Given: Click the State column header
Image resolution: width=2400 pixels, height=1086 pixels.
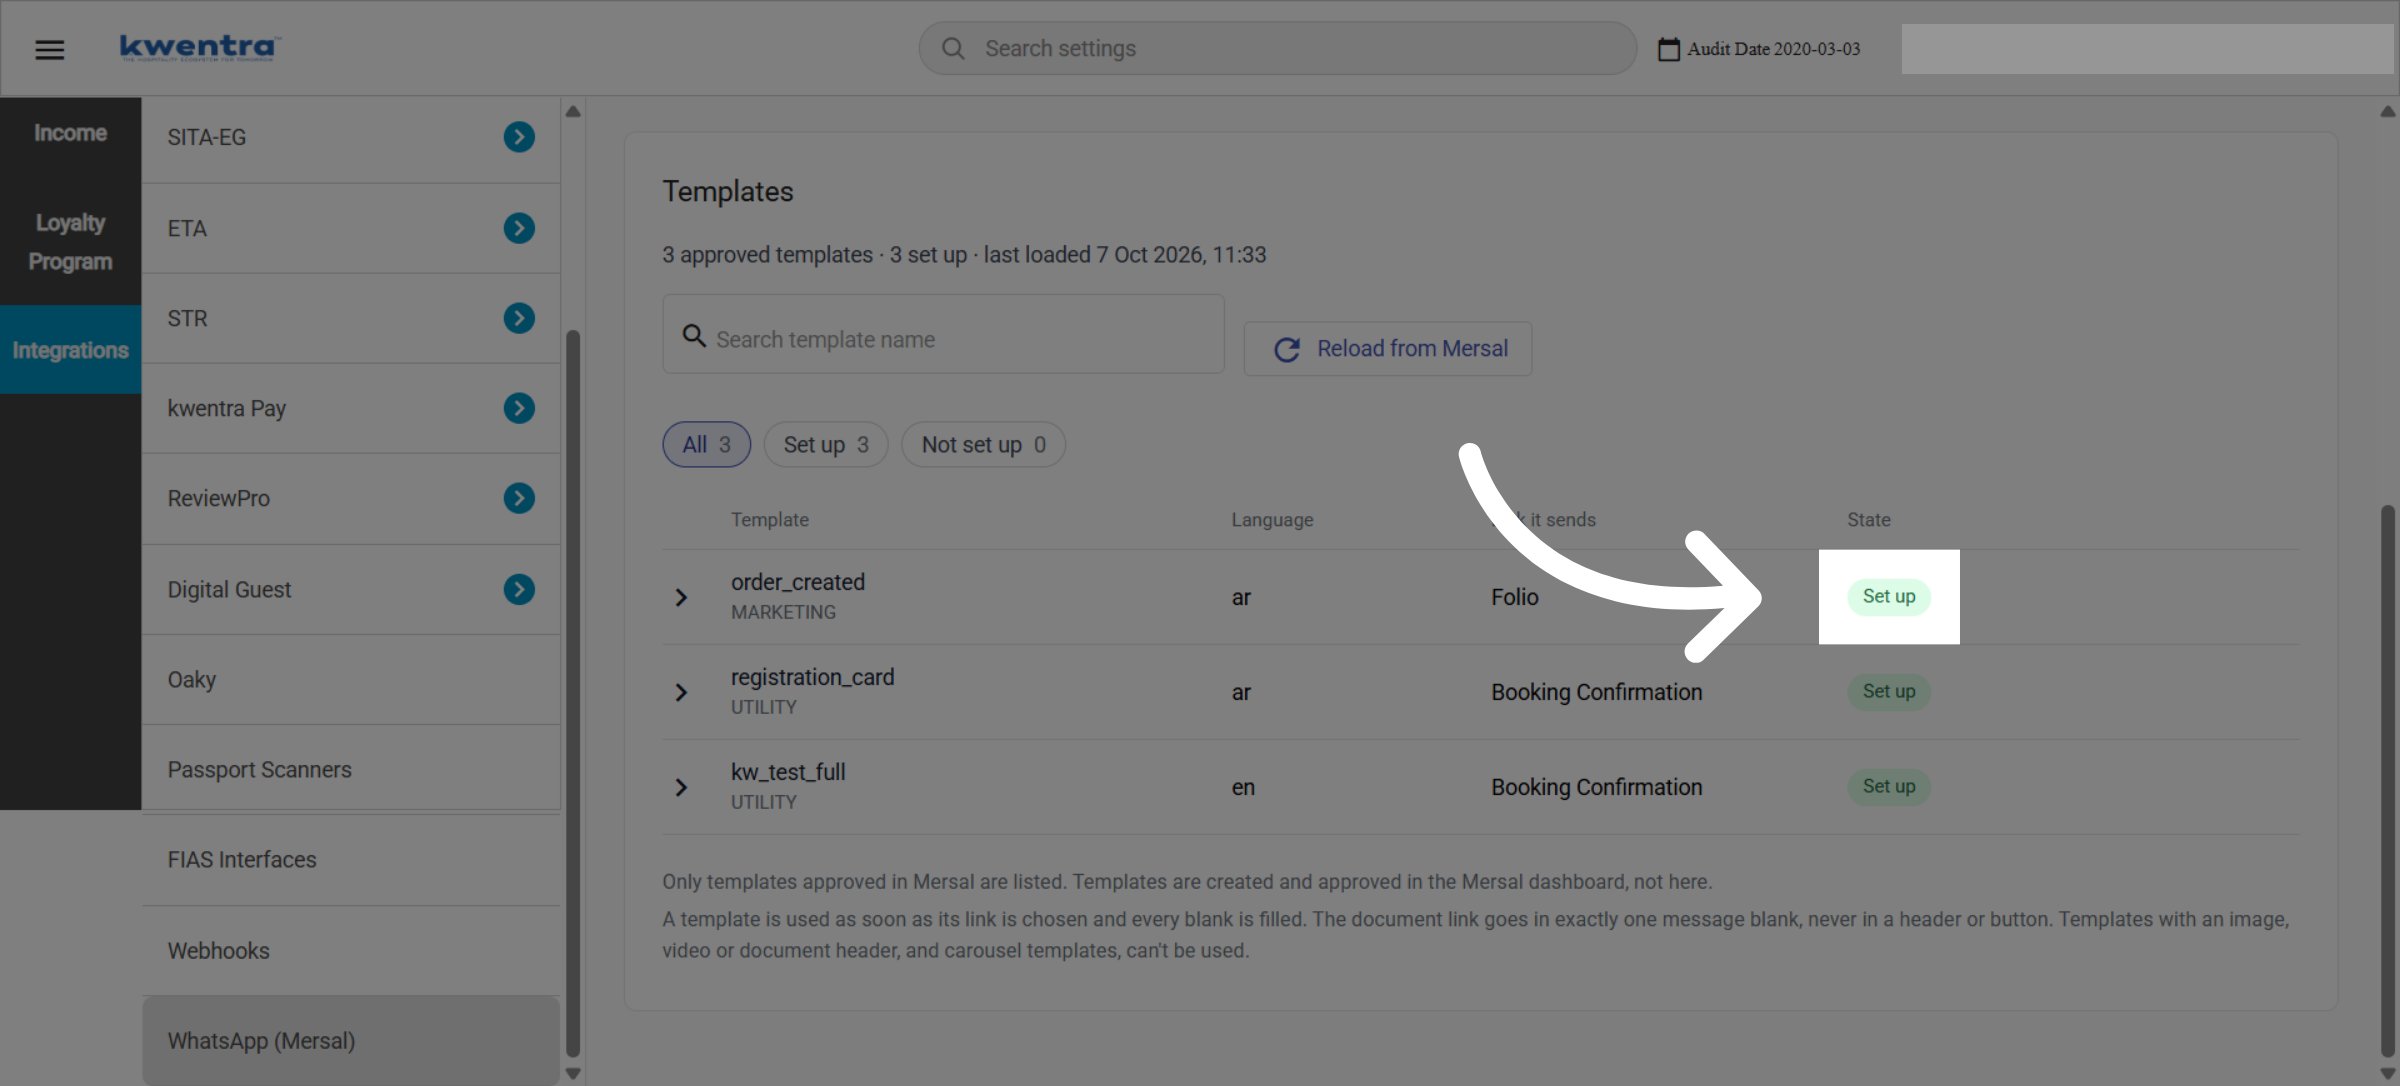Looking at the screenshot, I should [x=1868, y=520].
